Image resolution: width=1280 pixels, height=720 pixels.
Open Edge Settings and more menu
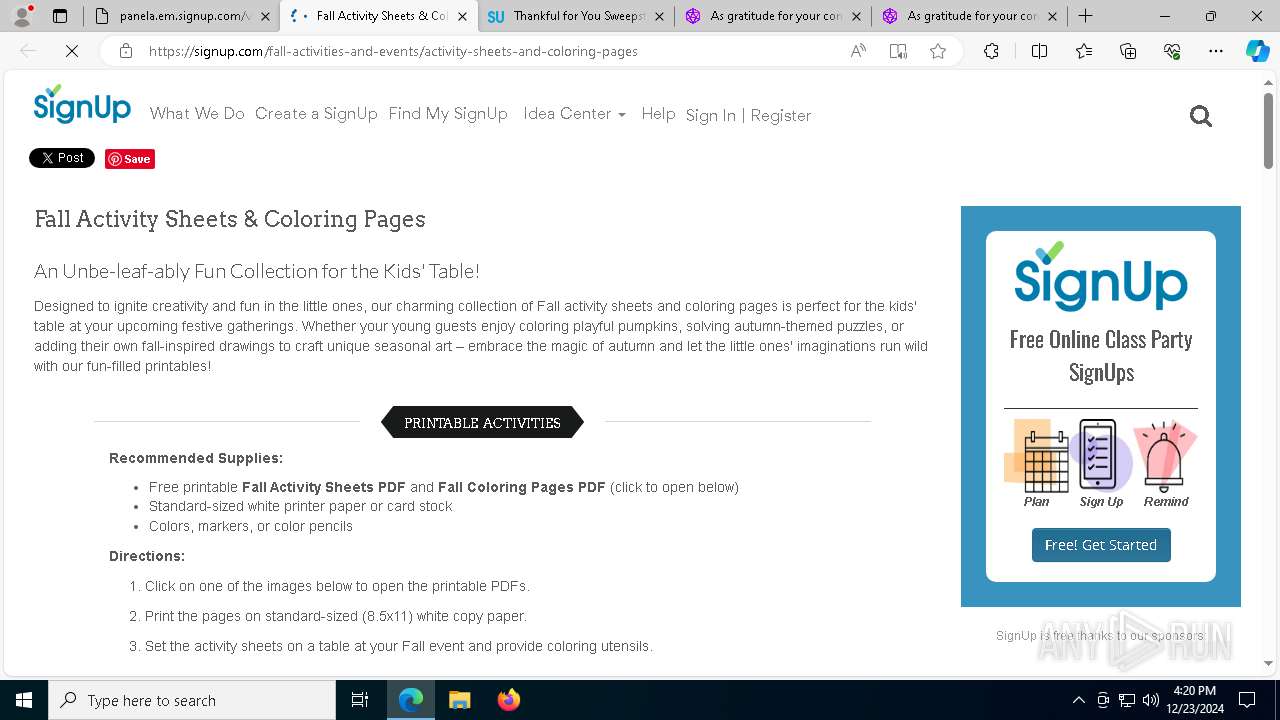tap(1216, 51)
